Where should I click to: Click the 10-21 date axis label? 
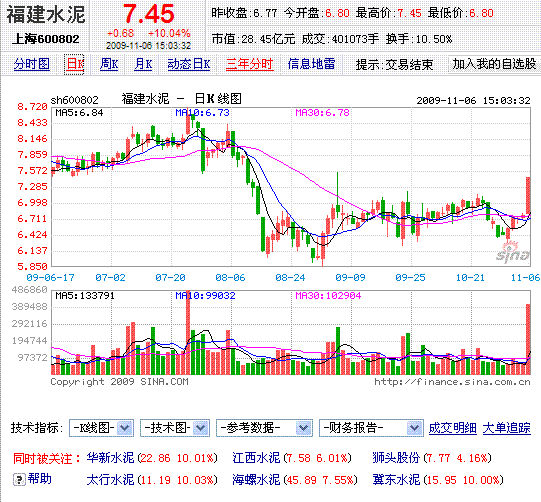point(470,277)
